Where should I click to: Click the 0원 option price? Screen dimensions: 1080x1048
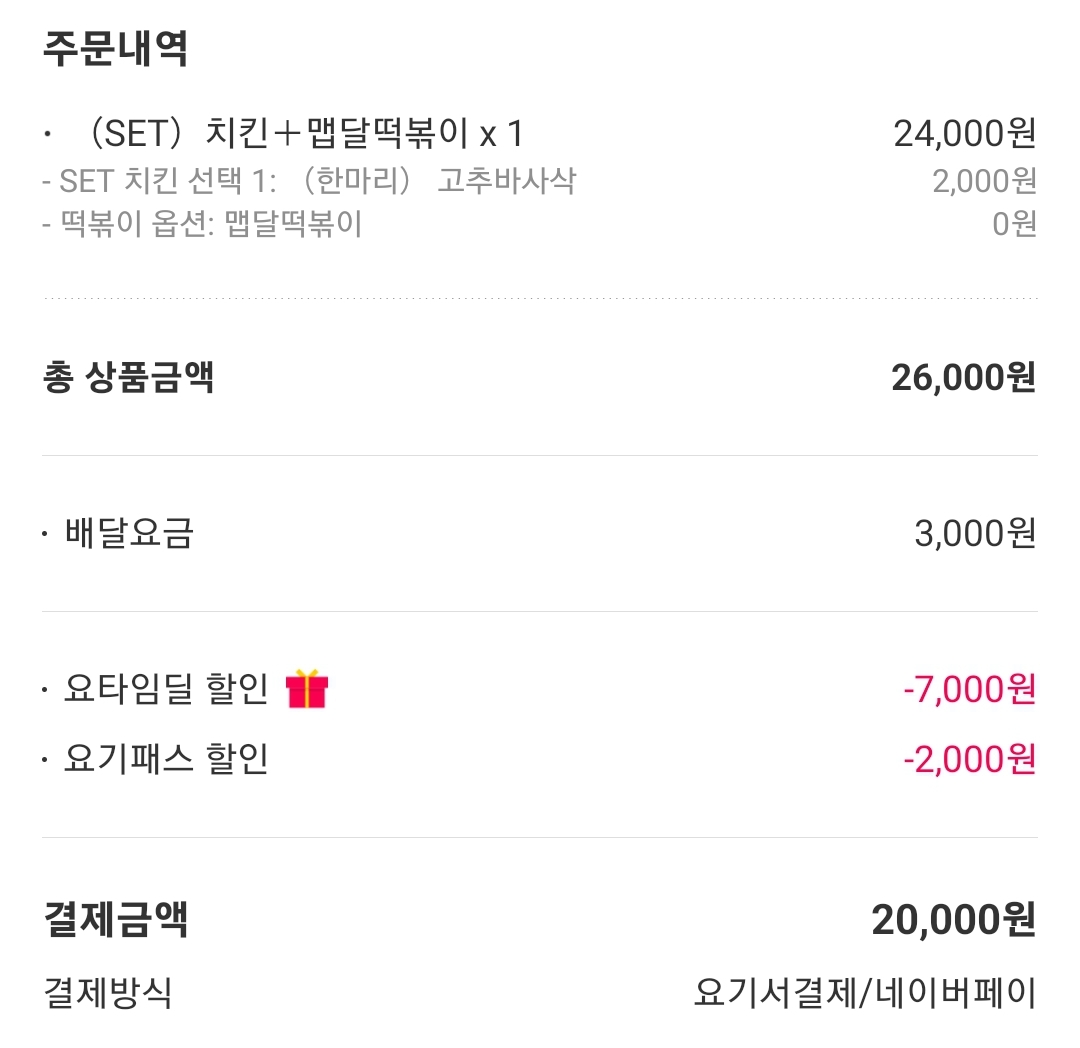pos(1014,224)
